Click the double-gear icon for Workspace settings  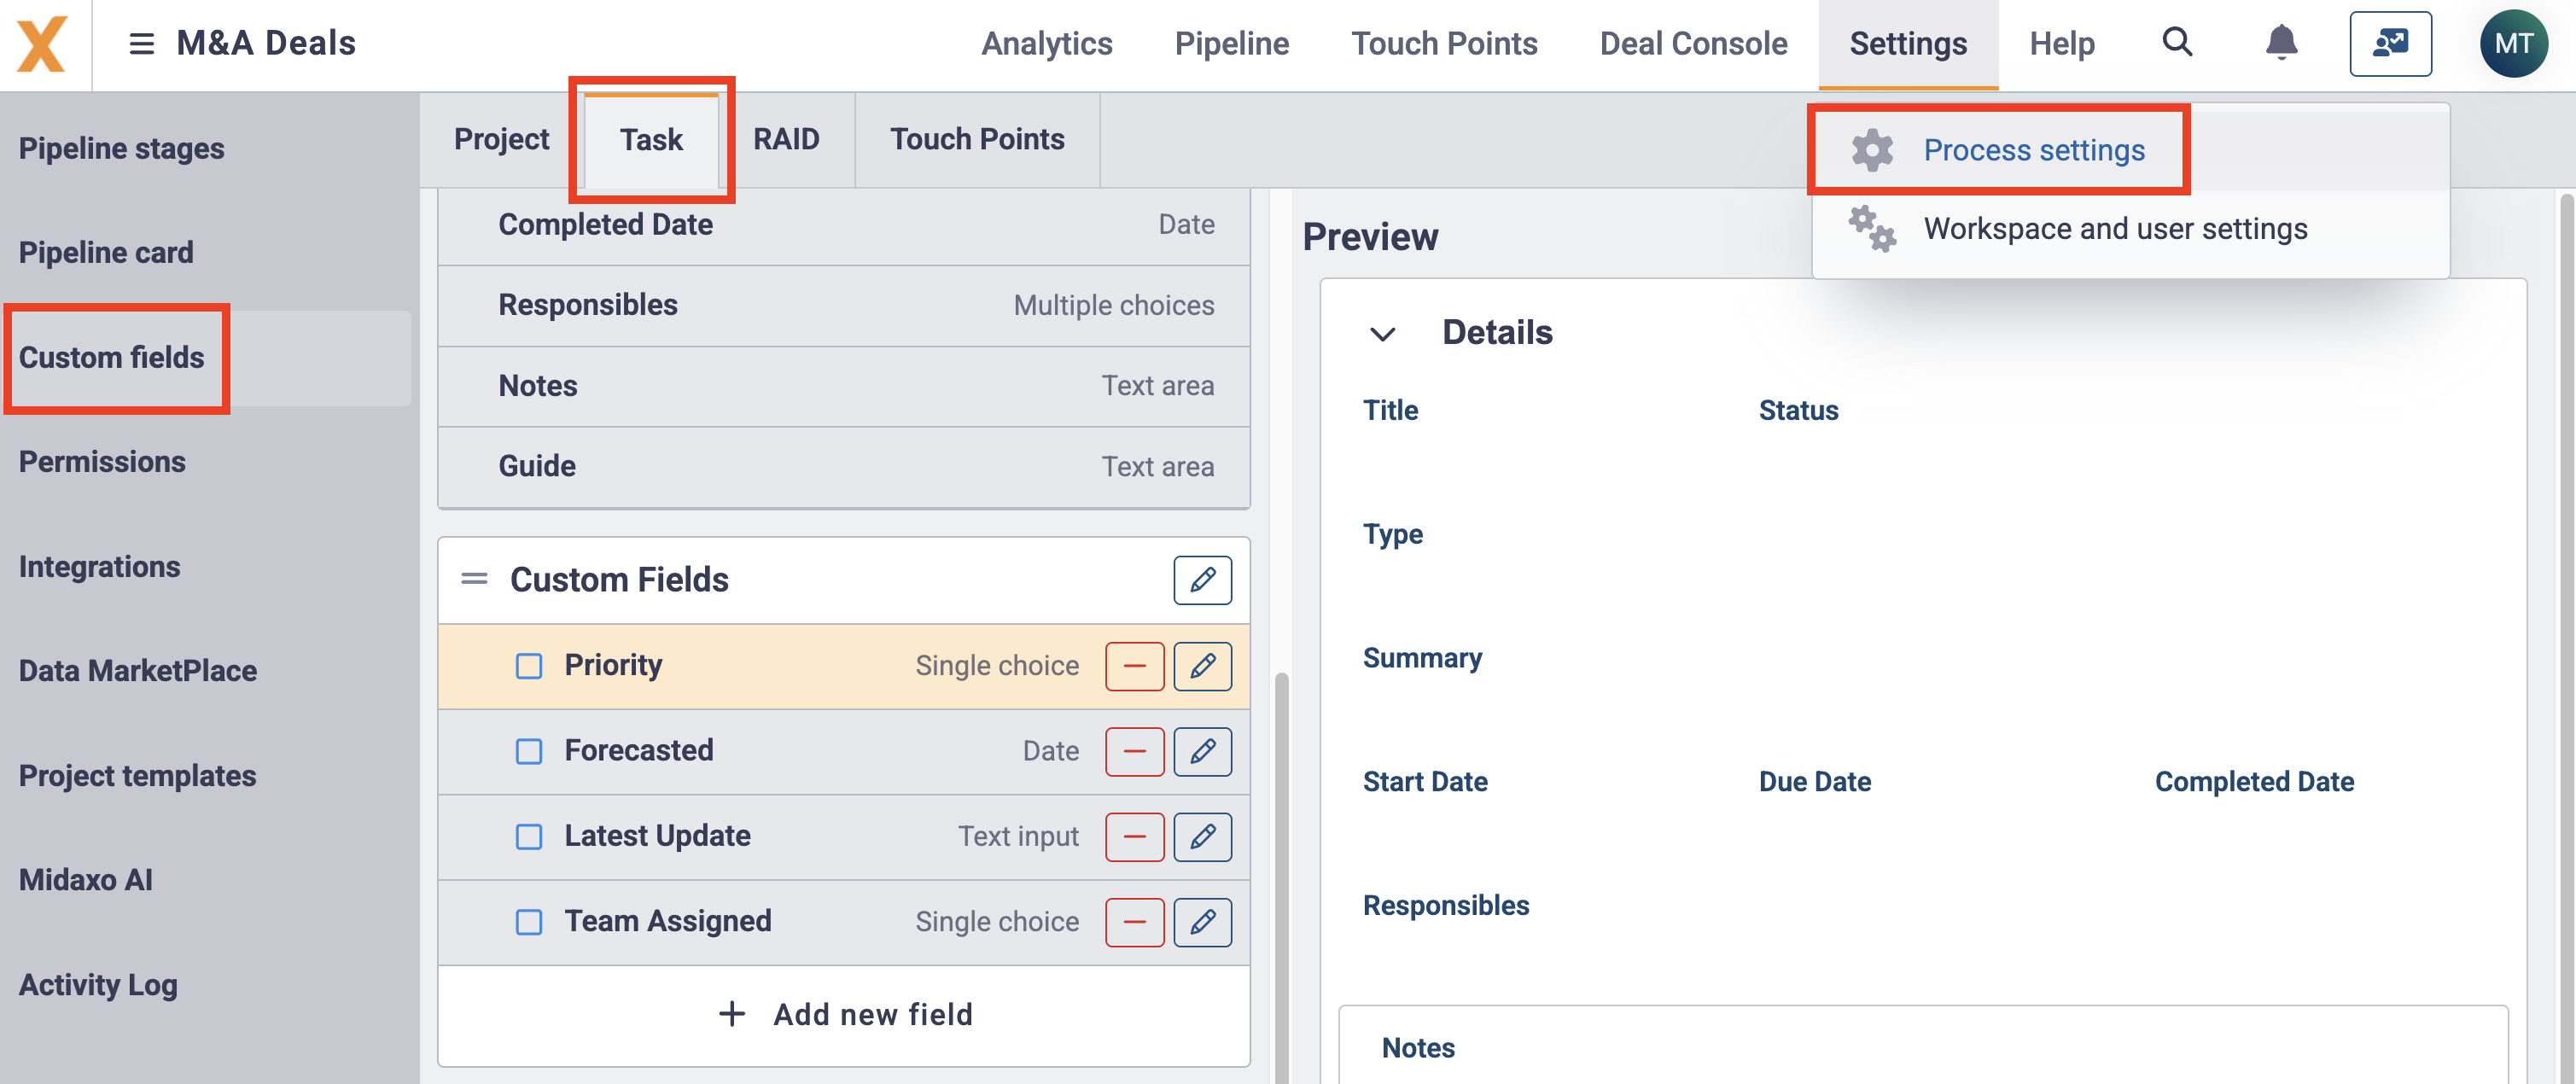1871,229
